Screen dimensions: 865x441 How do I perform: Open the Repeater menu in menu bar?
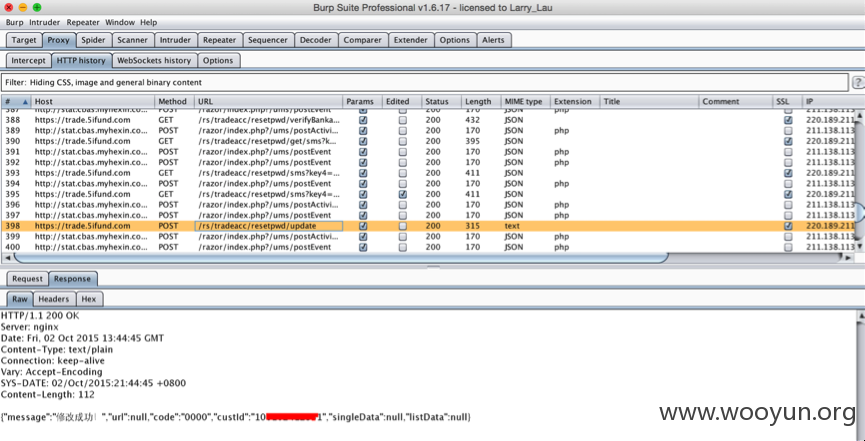pyautogui.click(x=83, y=23)
